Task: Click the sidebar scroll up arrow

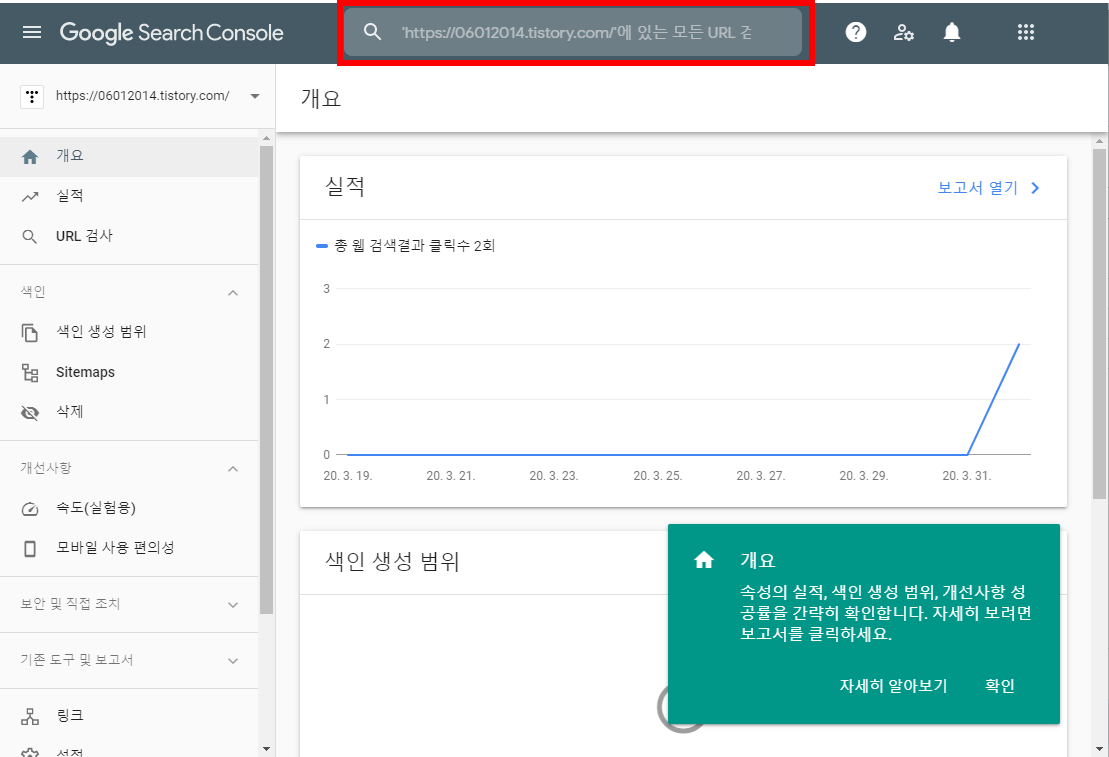Action: 266,138
